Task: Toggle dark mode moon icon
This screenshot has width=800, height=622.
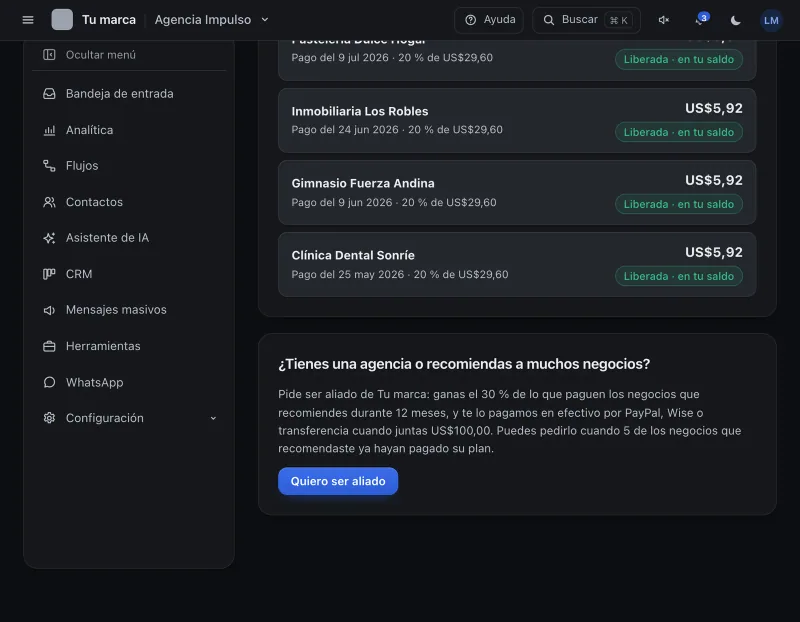Action: coord(735,20)
